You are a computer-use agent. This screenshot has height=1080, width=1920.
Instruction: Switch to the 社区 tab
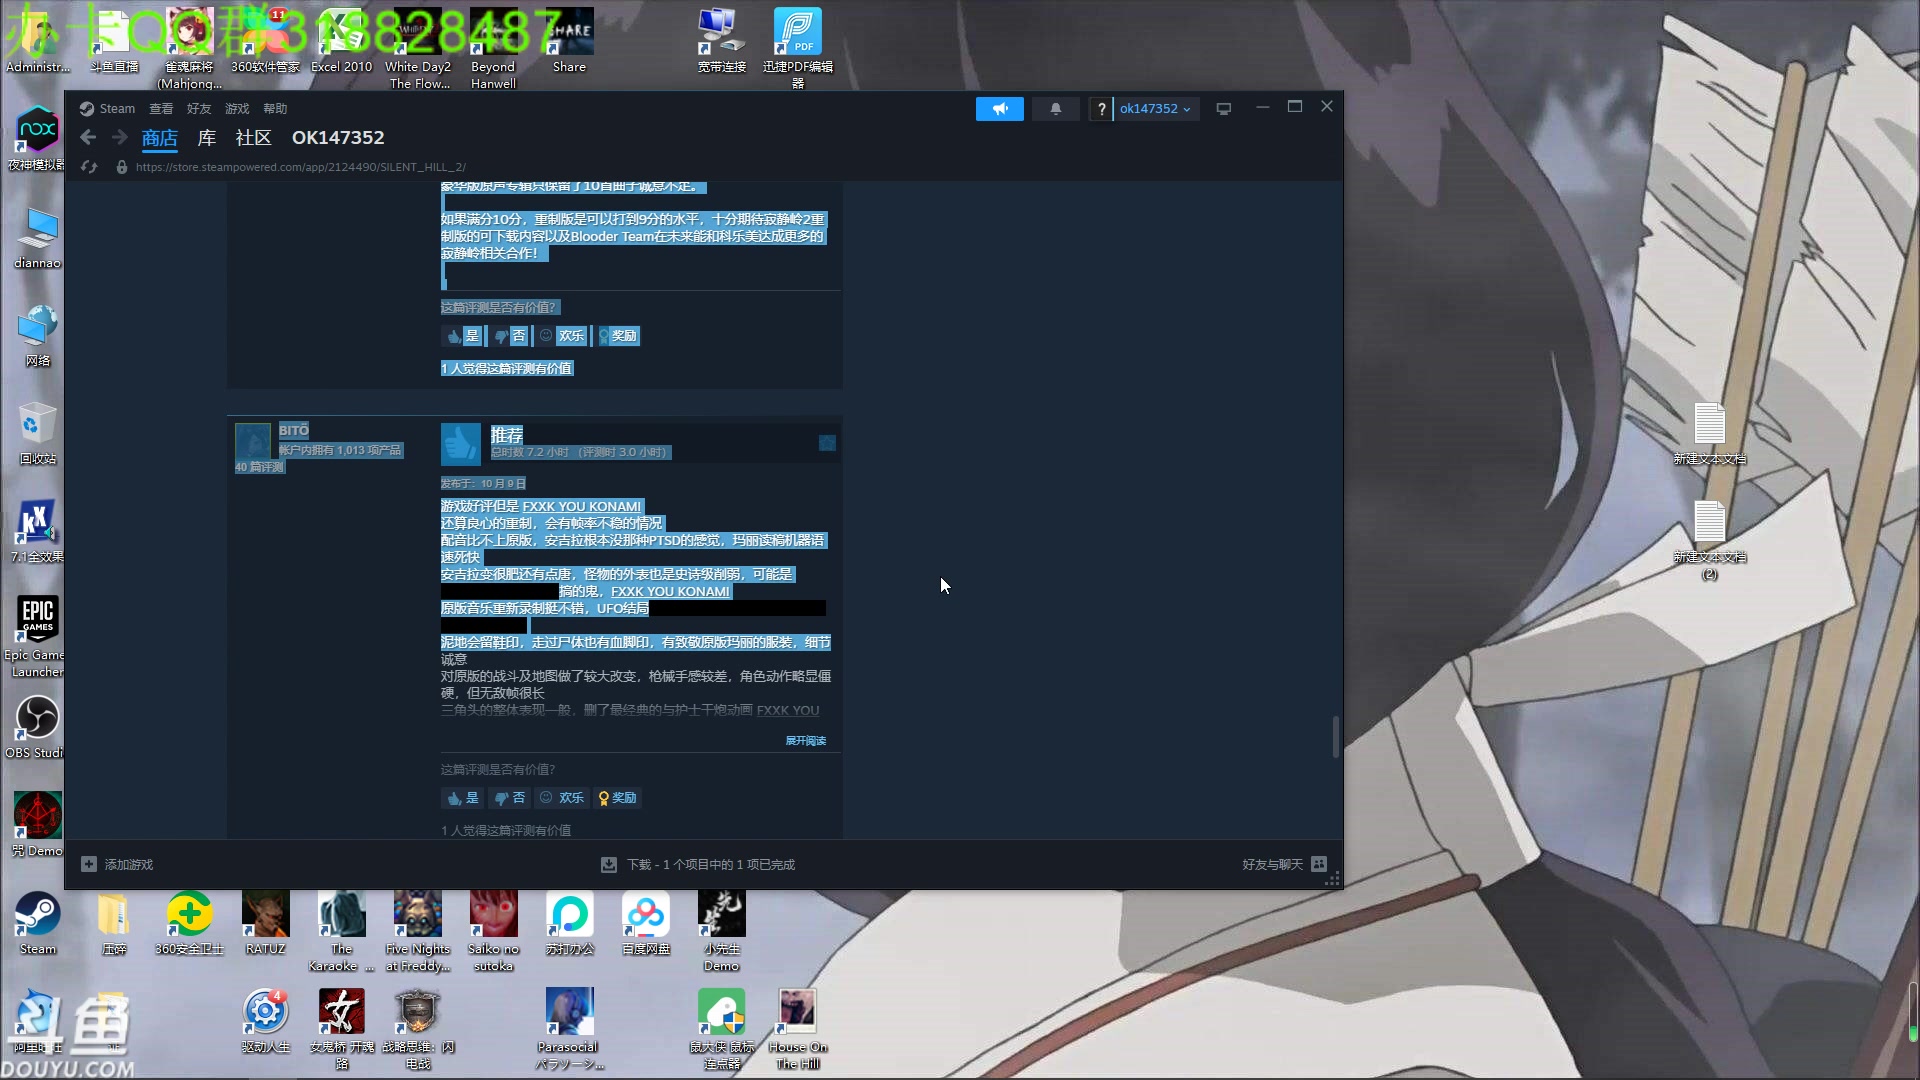(x=253, y=138)
